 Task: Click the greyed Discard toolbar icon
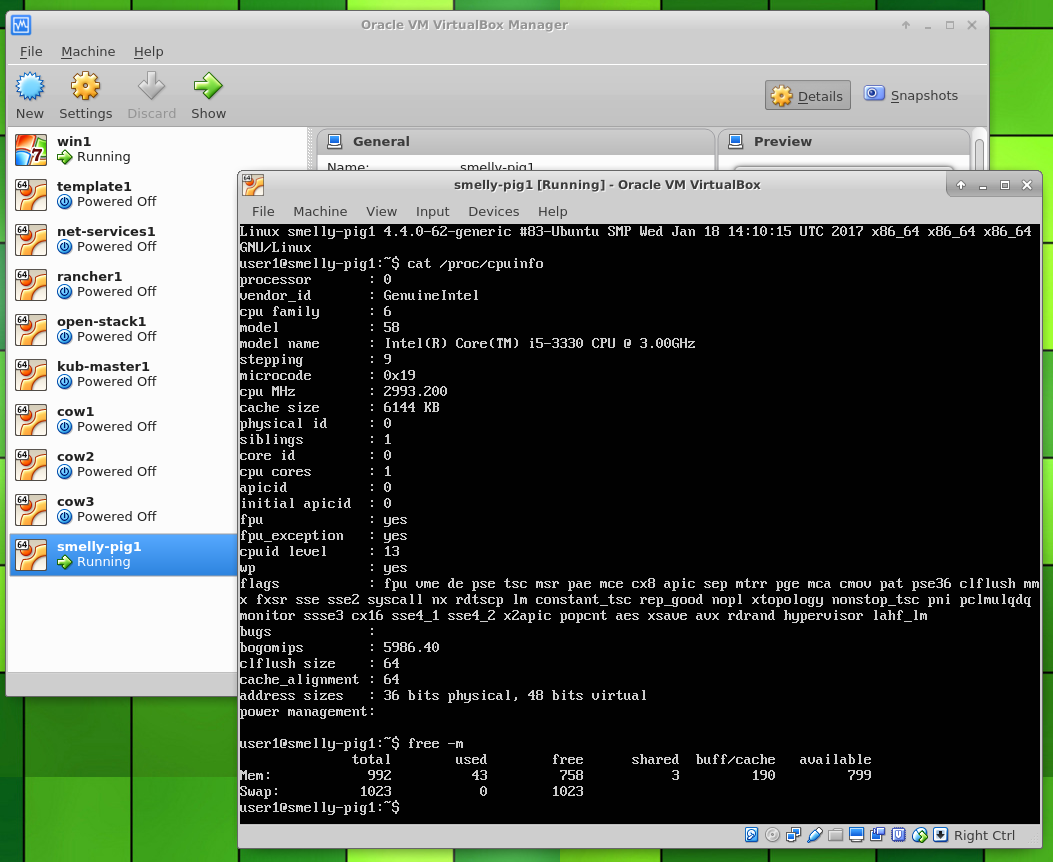click(x=152, y=86)
